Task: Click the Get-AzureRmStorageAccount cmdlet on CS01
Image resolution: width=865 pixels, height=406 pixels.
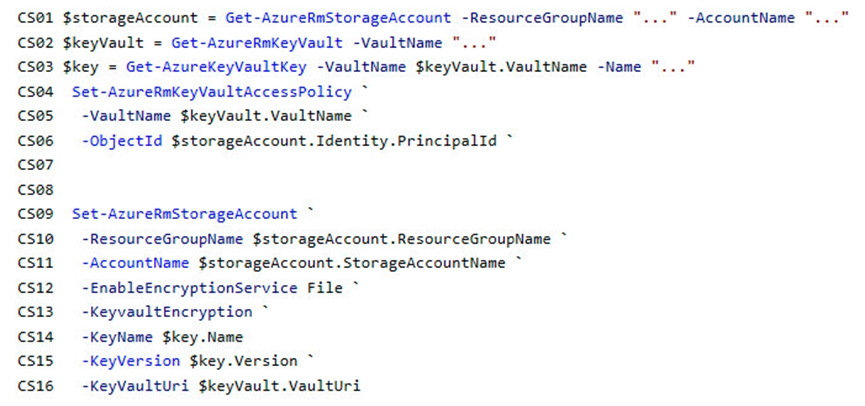Action: coord(338,18)
